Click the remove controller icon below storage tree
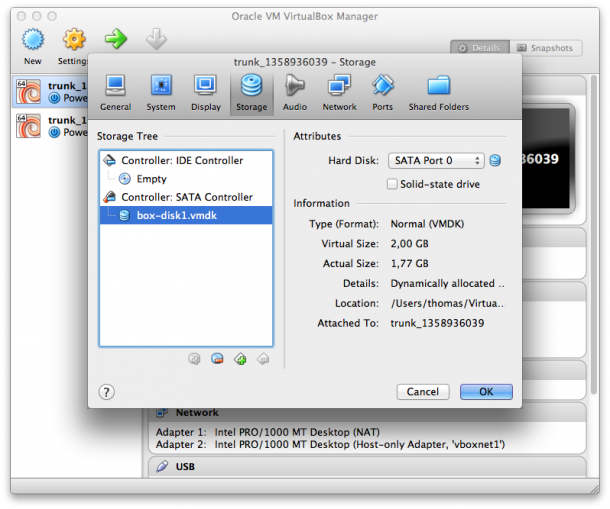 pyautogui.click(x=263, y=359)
